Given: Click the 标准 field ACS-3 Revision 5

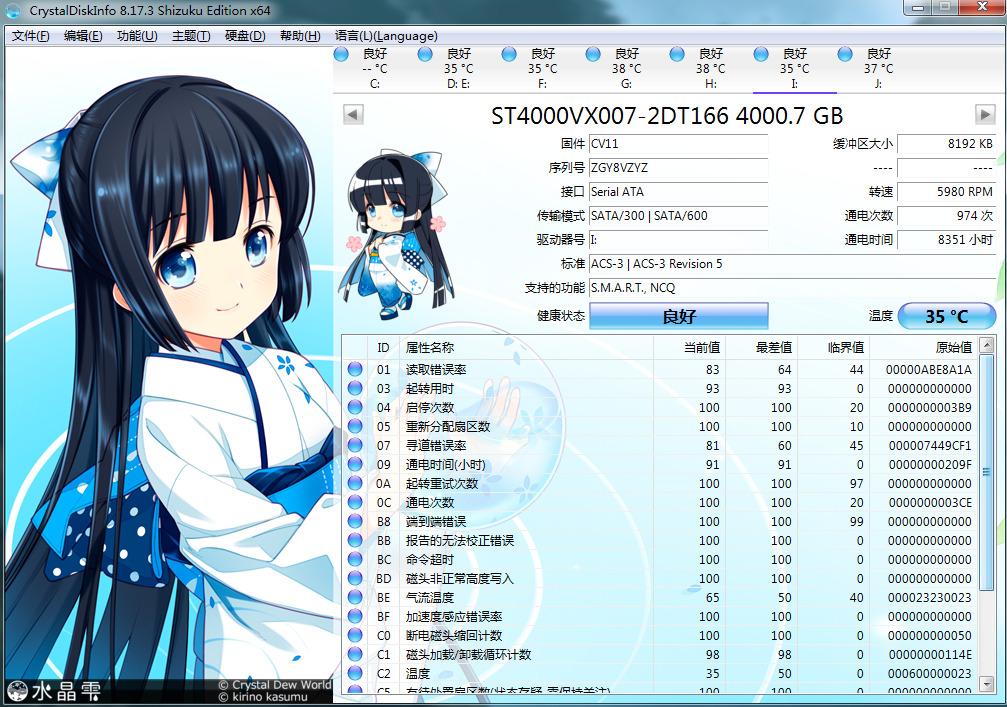Looking at the screenshot, I should point(792,264).
